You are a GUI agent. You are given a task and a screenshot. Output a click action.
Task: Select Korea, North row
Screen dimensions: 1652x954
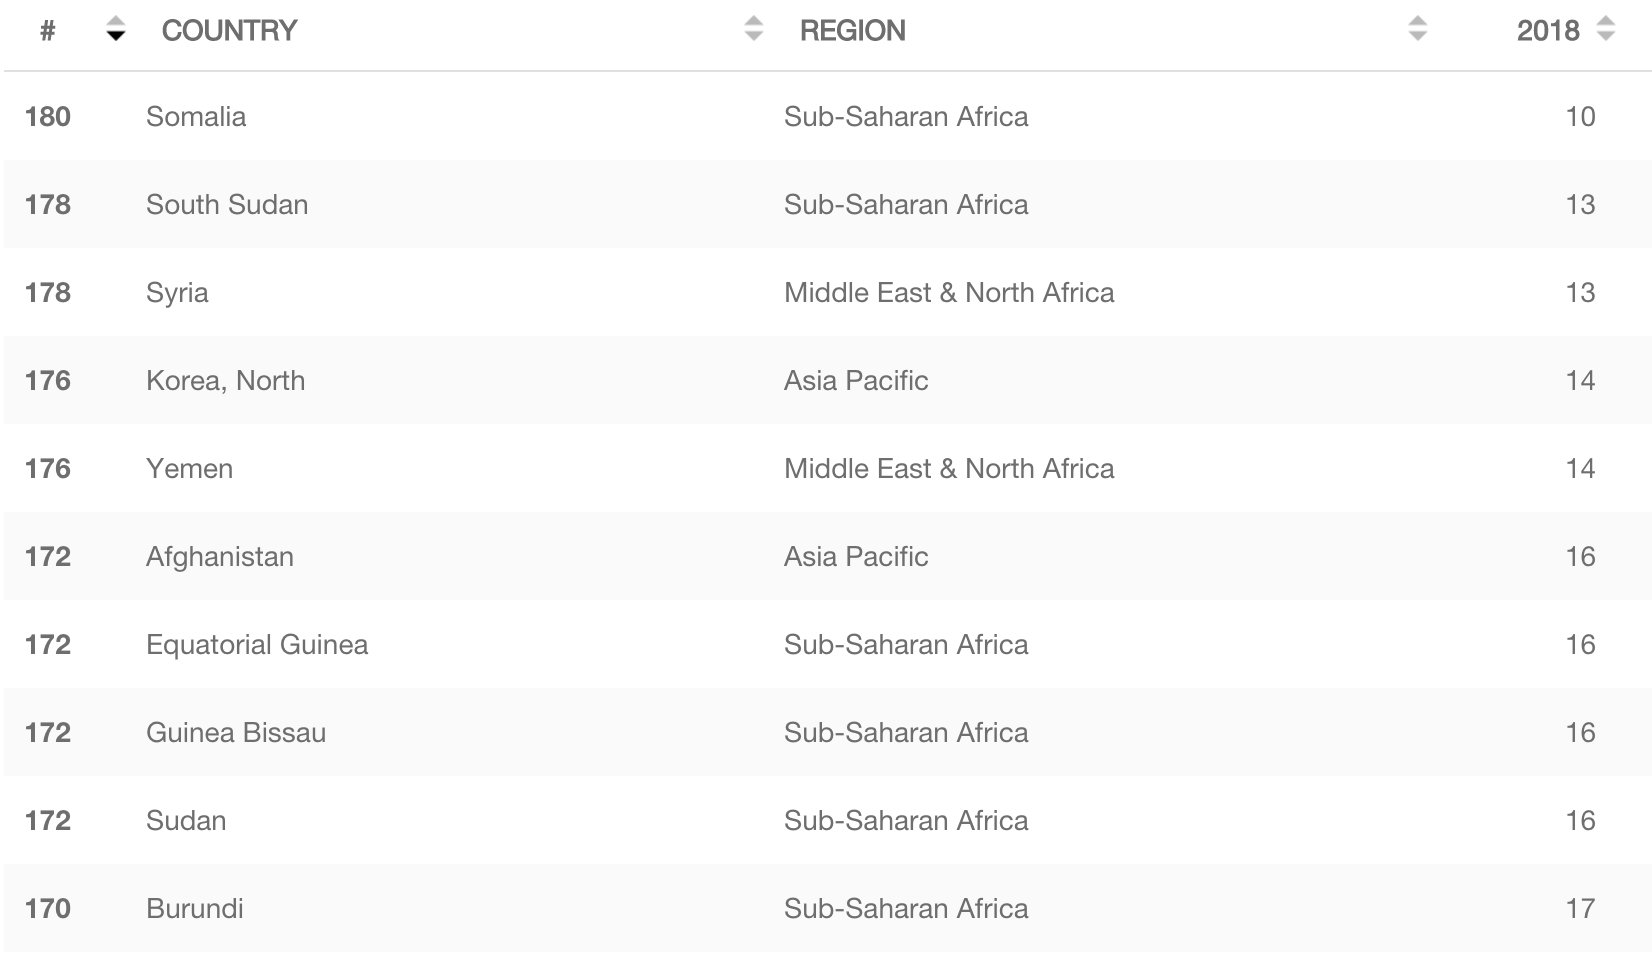[x=828, y=380]
